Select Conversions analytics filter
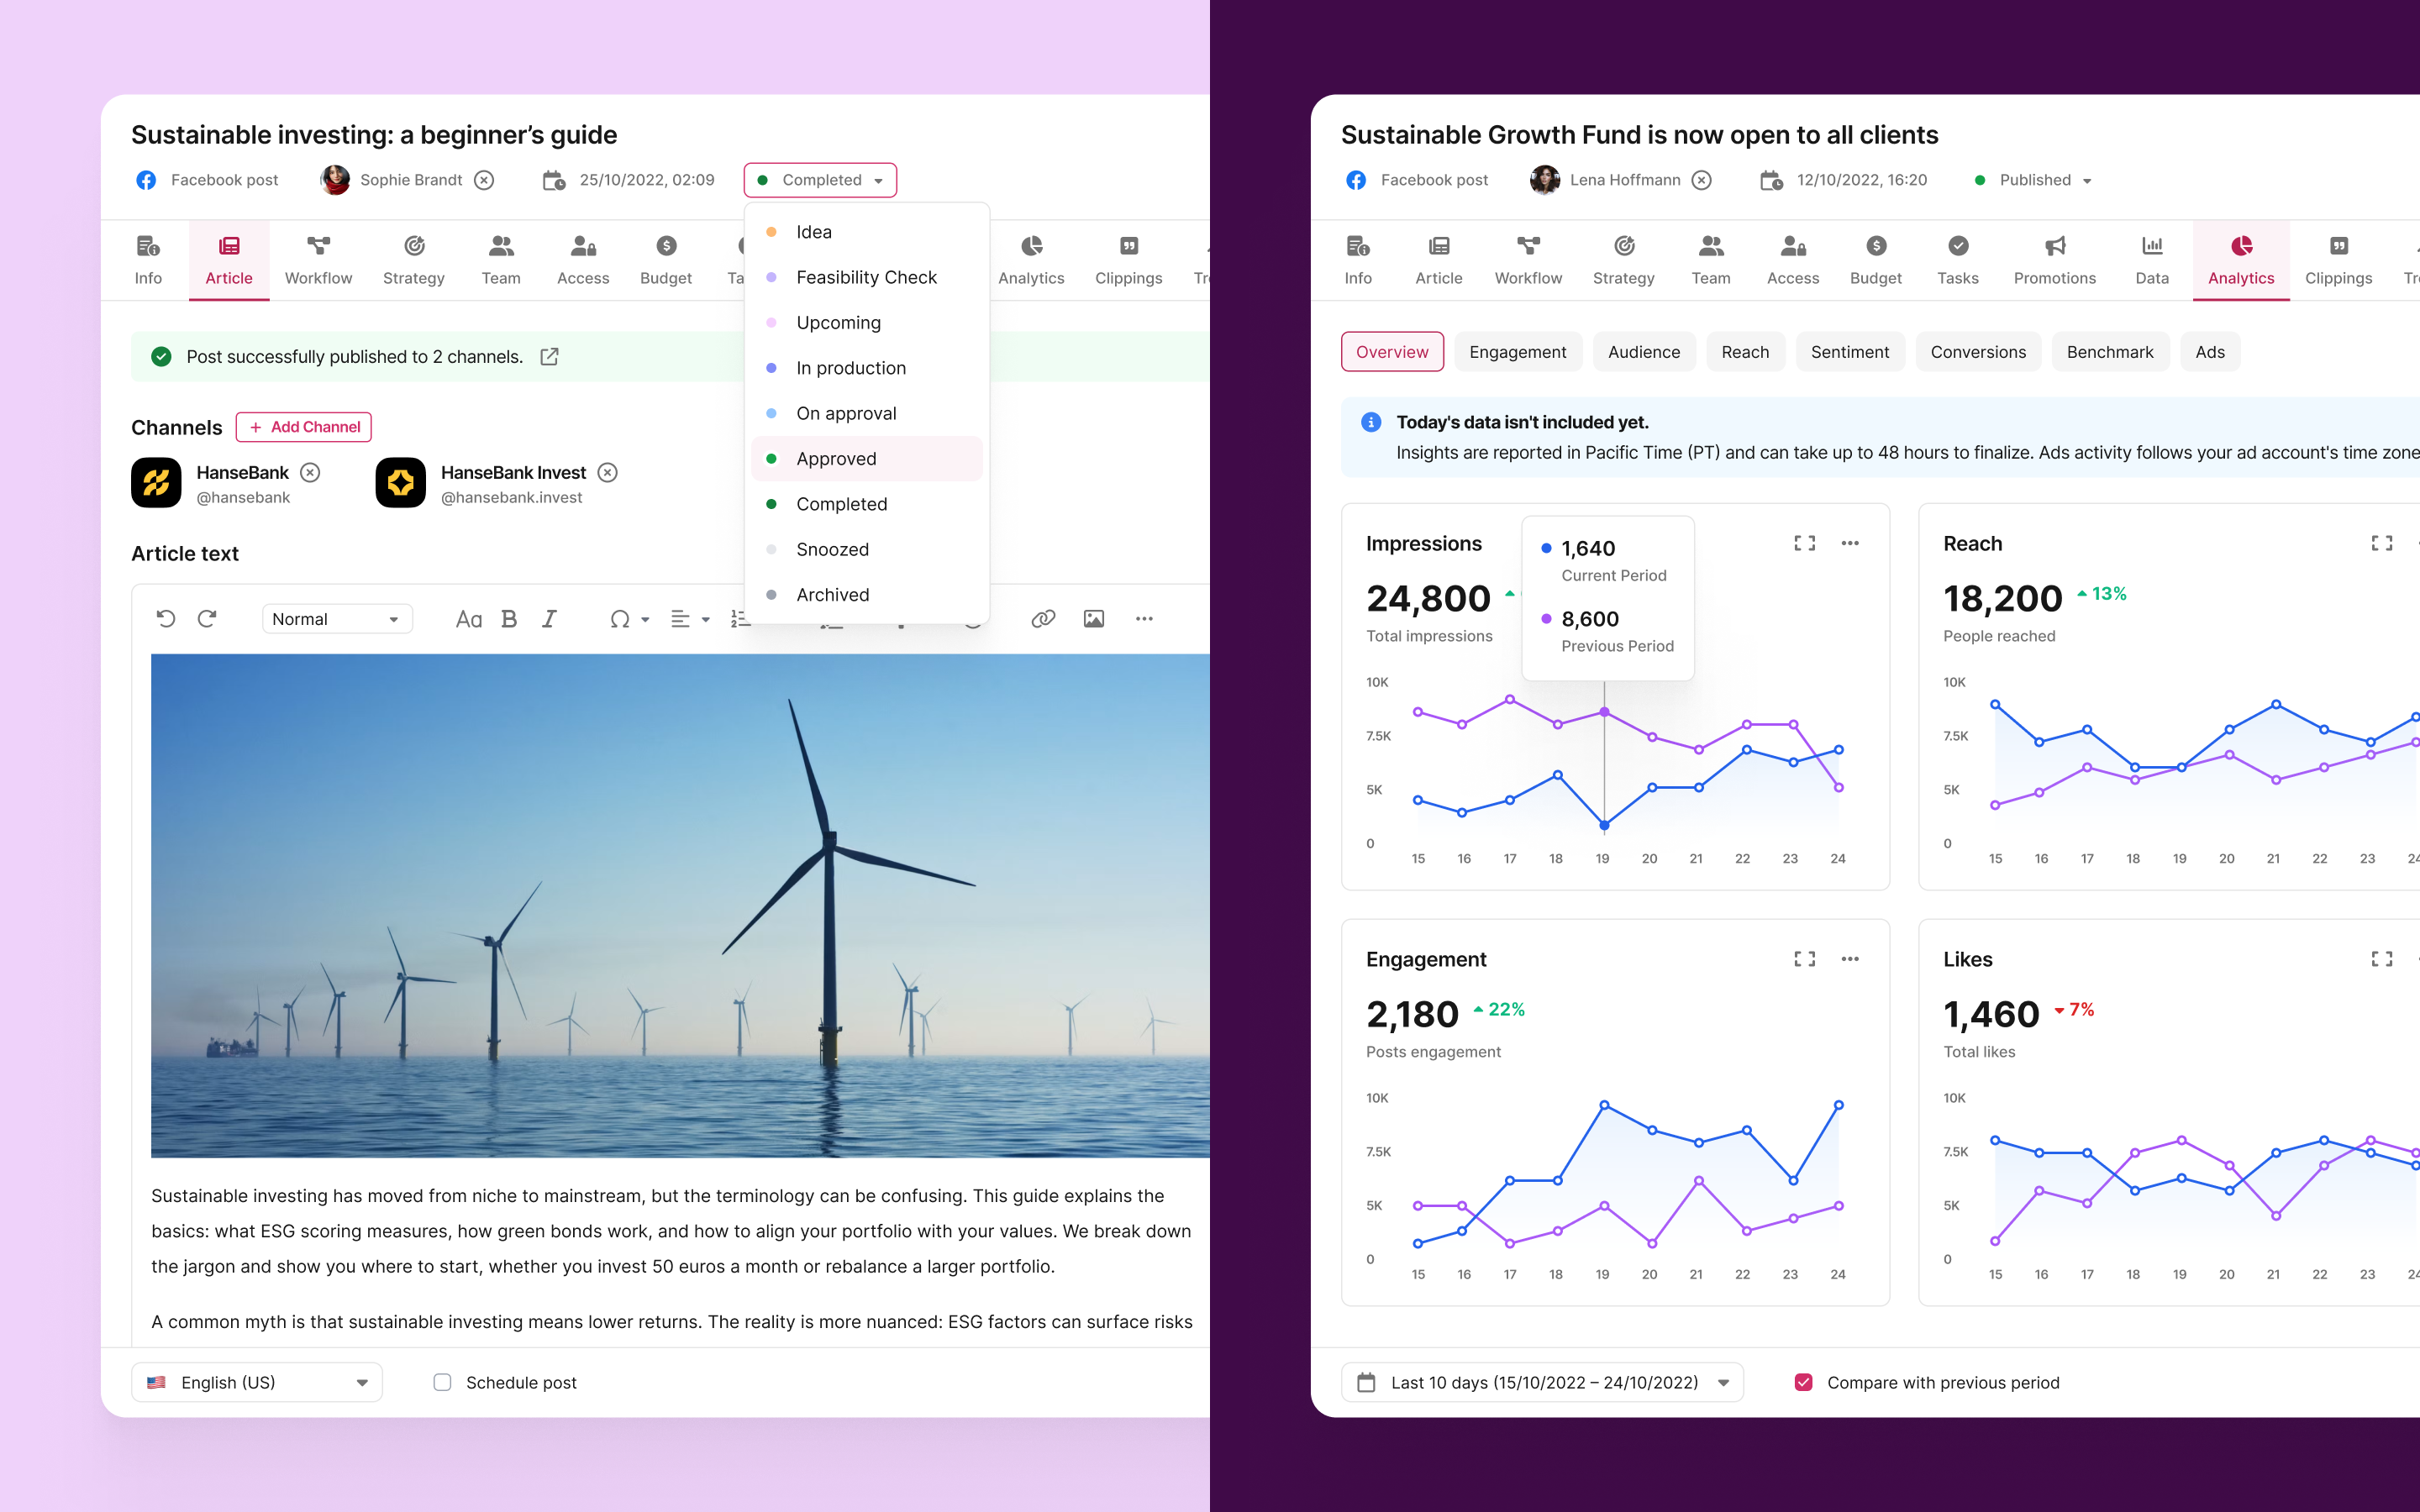This screenshot has height=1512, width=2420. pyautogui.click(x=1978, y=352)
